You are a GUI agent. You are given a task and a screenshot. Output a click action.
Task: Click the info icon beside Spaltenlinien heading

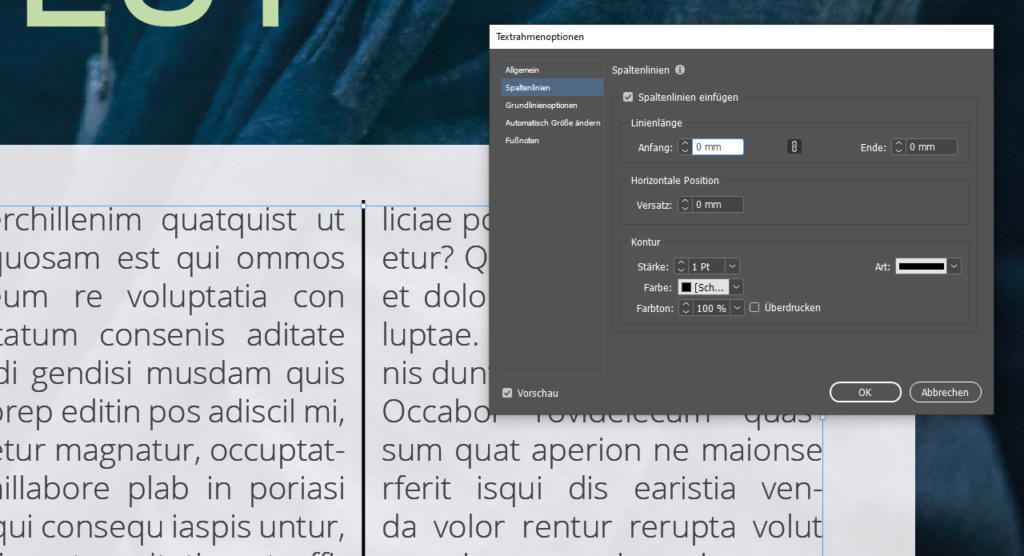tap(680, 70)
